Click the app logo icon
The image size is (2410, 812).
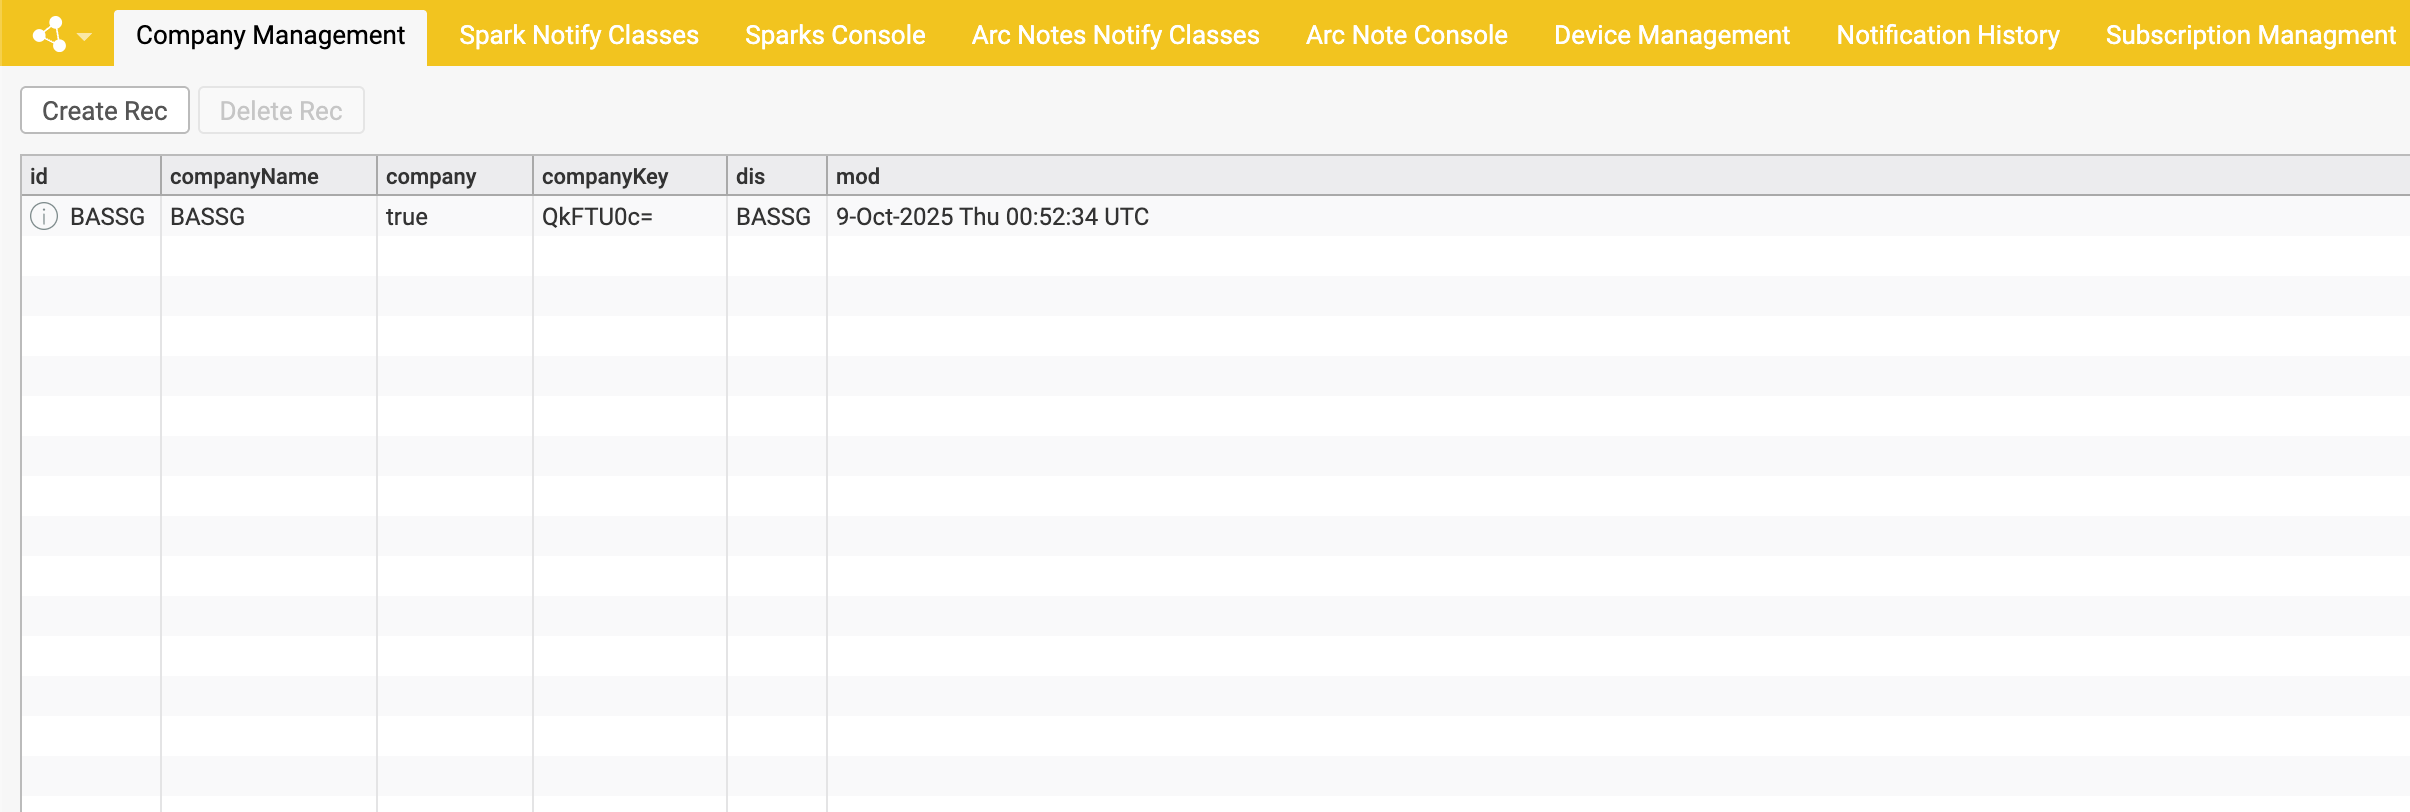(x=49, y=35)
